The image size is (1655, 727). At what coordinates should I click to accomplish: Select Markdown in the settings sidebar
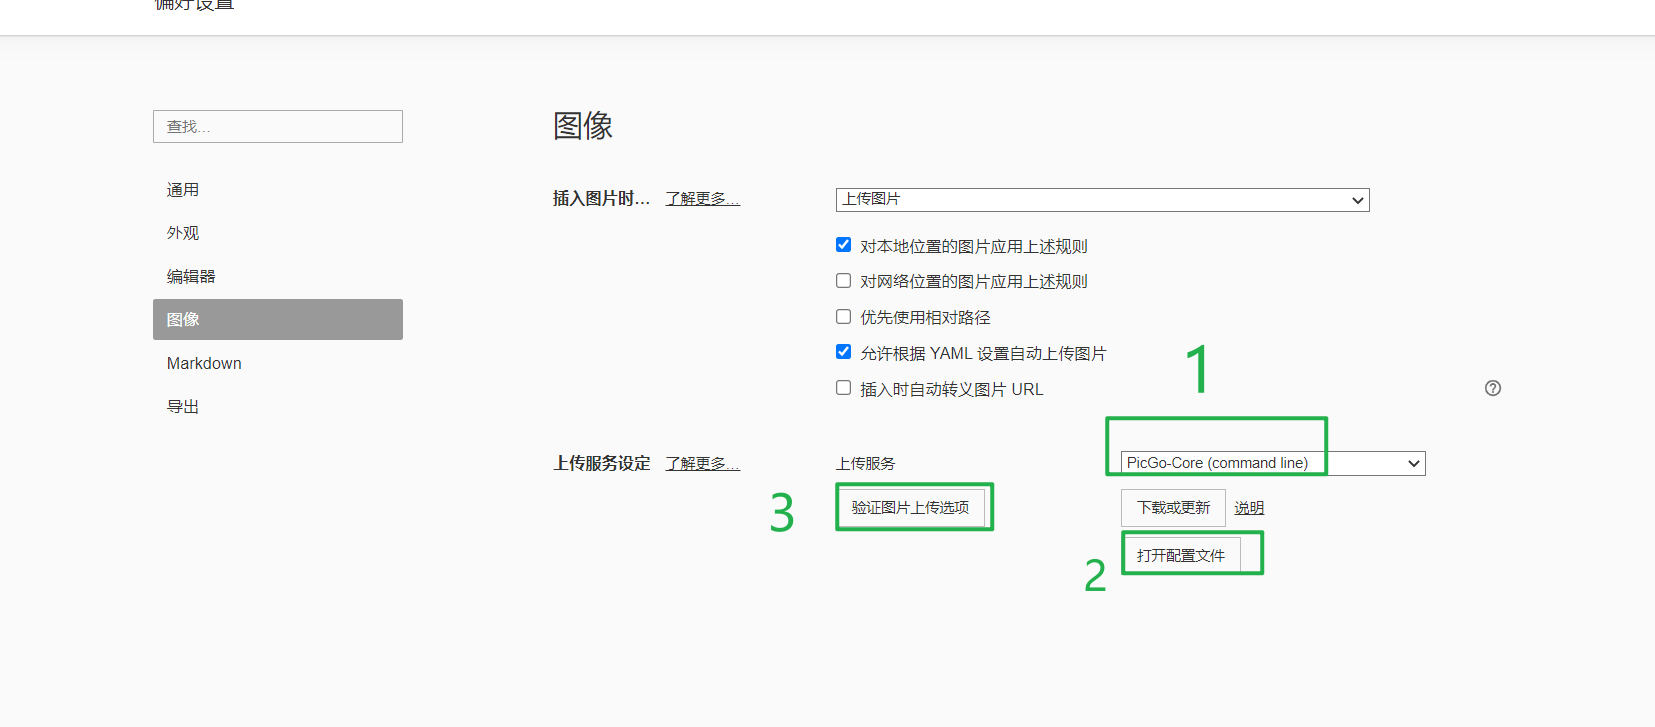(278, 363)
